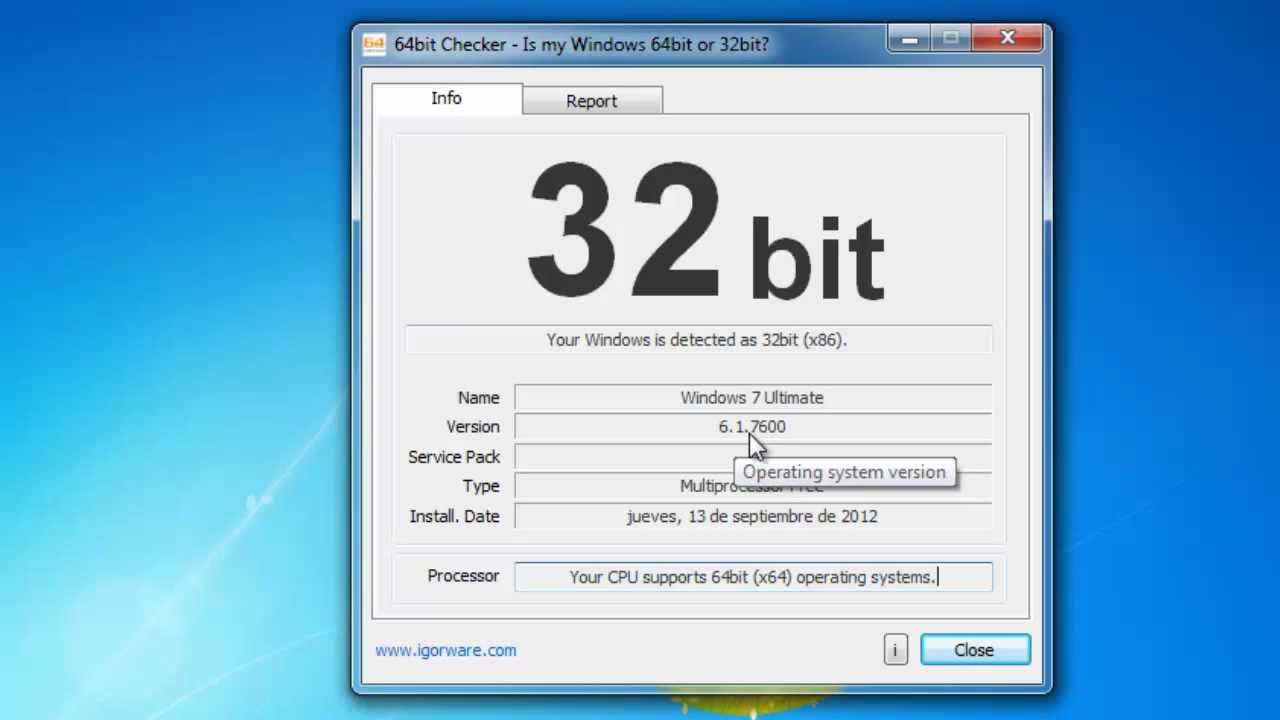Click the 'Version' label
The width and height of the screenshot is (1280, 720).
pos(473,427)
